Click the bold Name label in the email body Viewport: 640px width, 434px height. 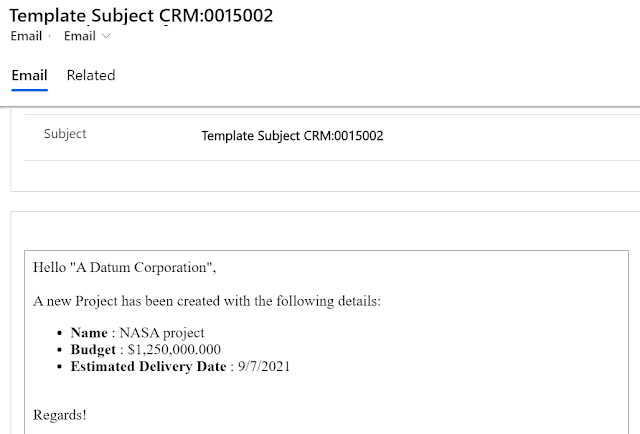tap(89, 333)
